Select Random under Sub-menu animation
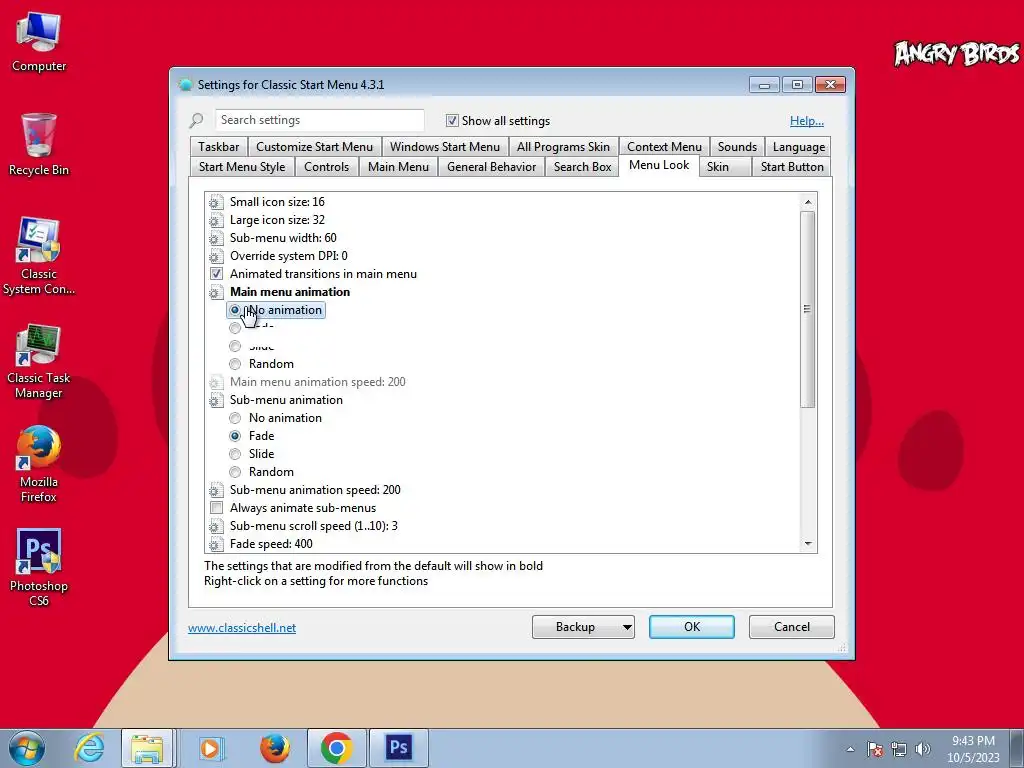 coord(235,472)
